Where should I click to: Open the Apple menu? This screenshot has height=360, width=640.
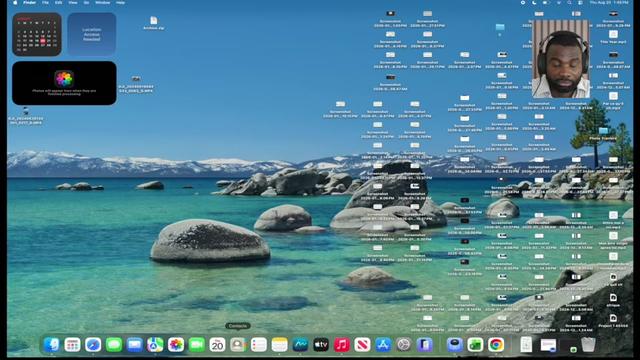click(x=15, y=2)
